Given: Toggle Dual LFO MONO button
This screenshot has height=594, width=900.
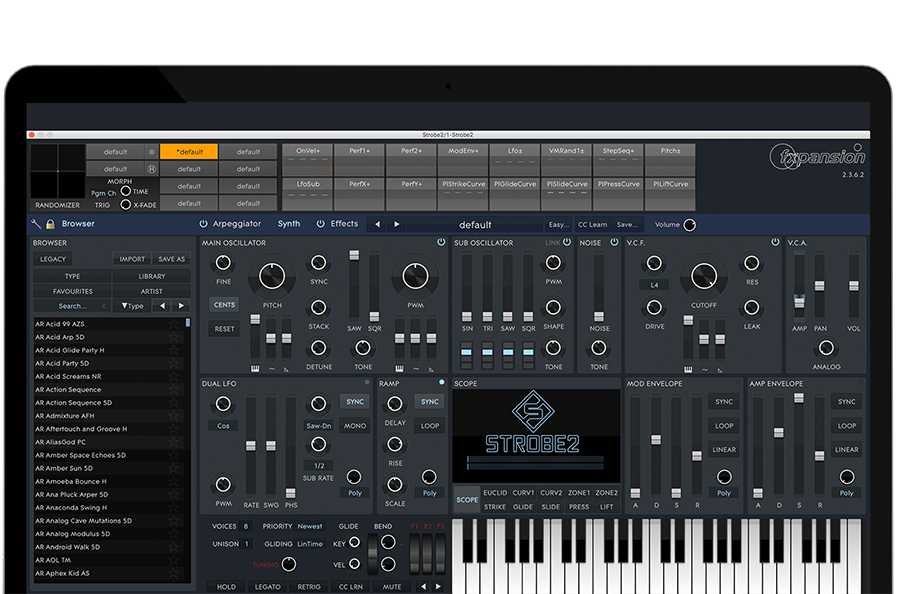Looking at the screenshot, I should [355, 426].
